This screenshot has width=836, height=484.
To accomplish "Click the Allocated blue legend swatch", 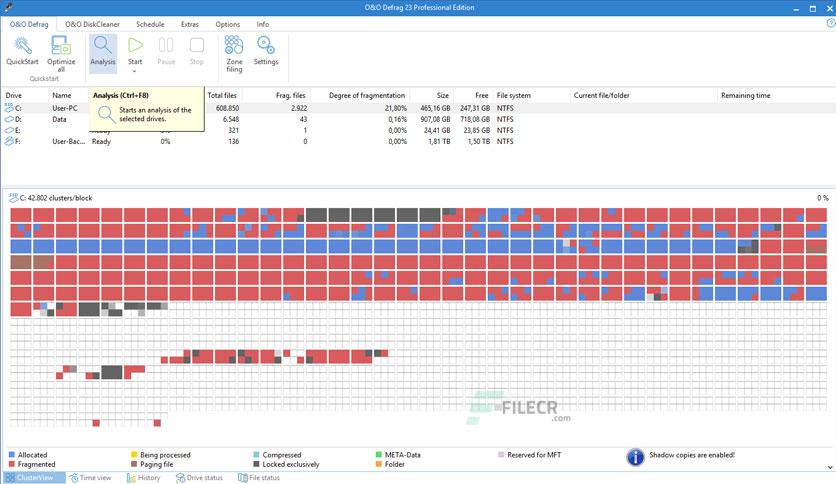I will (x=12, y=455).
